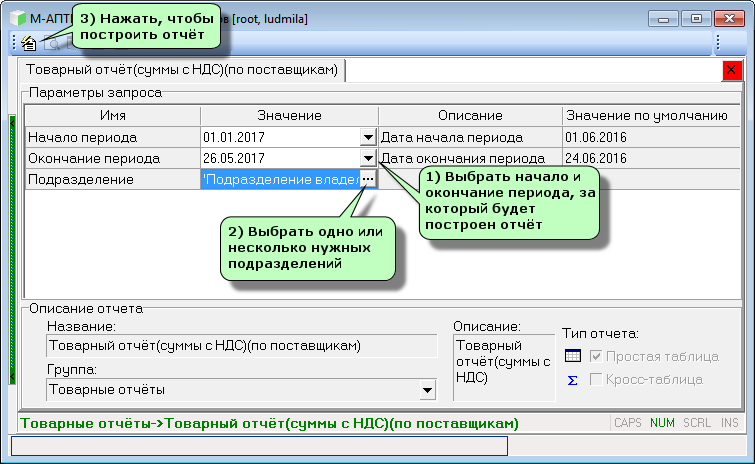Toggle the Простая таблица checkbox
755x464 pixels.
(596, 356)
